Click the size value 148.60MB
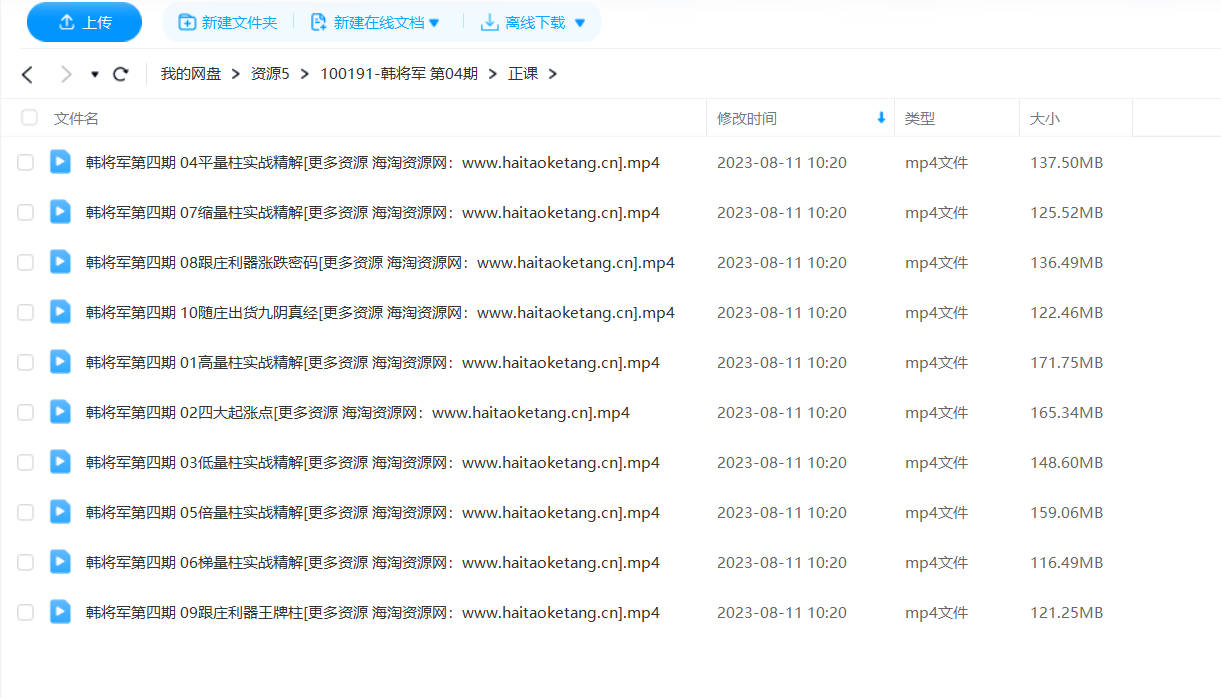Screen dimensions: 1221x698 tap(1067, 462)
